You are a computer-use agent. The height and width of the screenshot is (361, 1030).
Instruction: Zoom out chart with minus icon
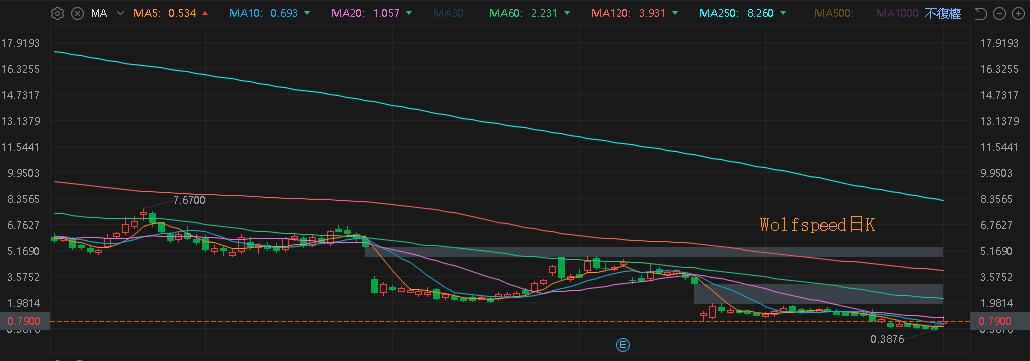pyautogui.click(x=999, y=13)
